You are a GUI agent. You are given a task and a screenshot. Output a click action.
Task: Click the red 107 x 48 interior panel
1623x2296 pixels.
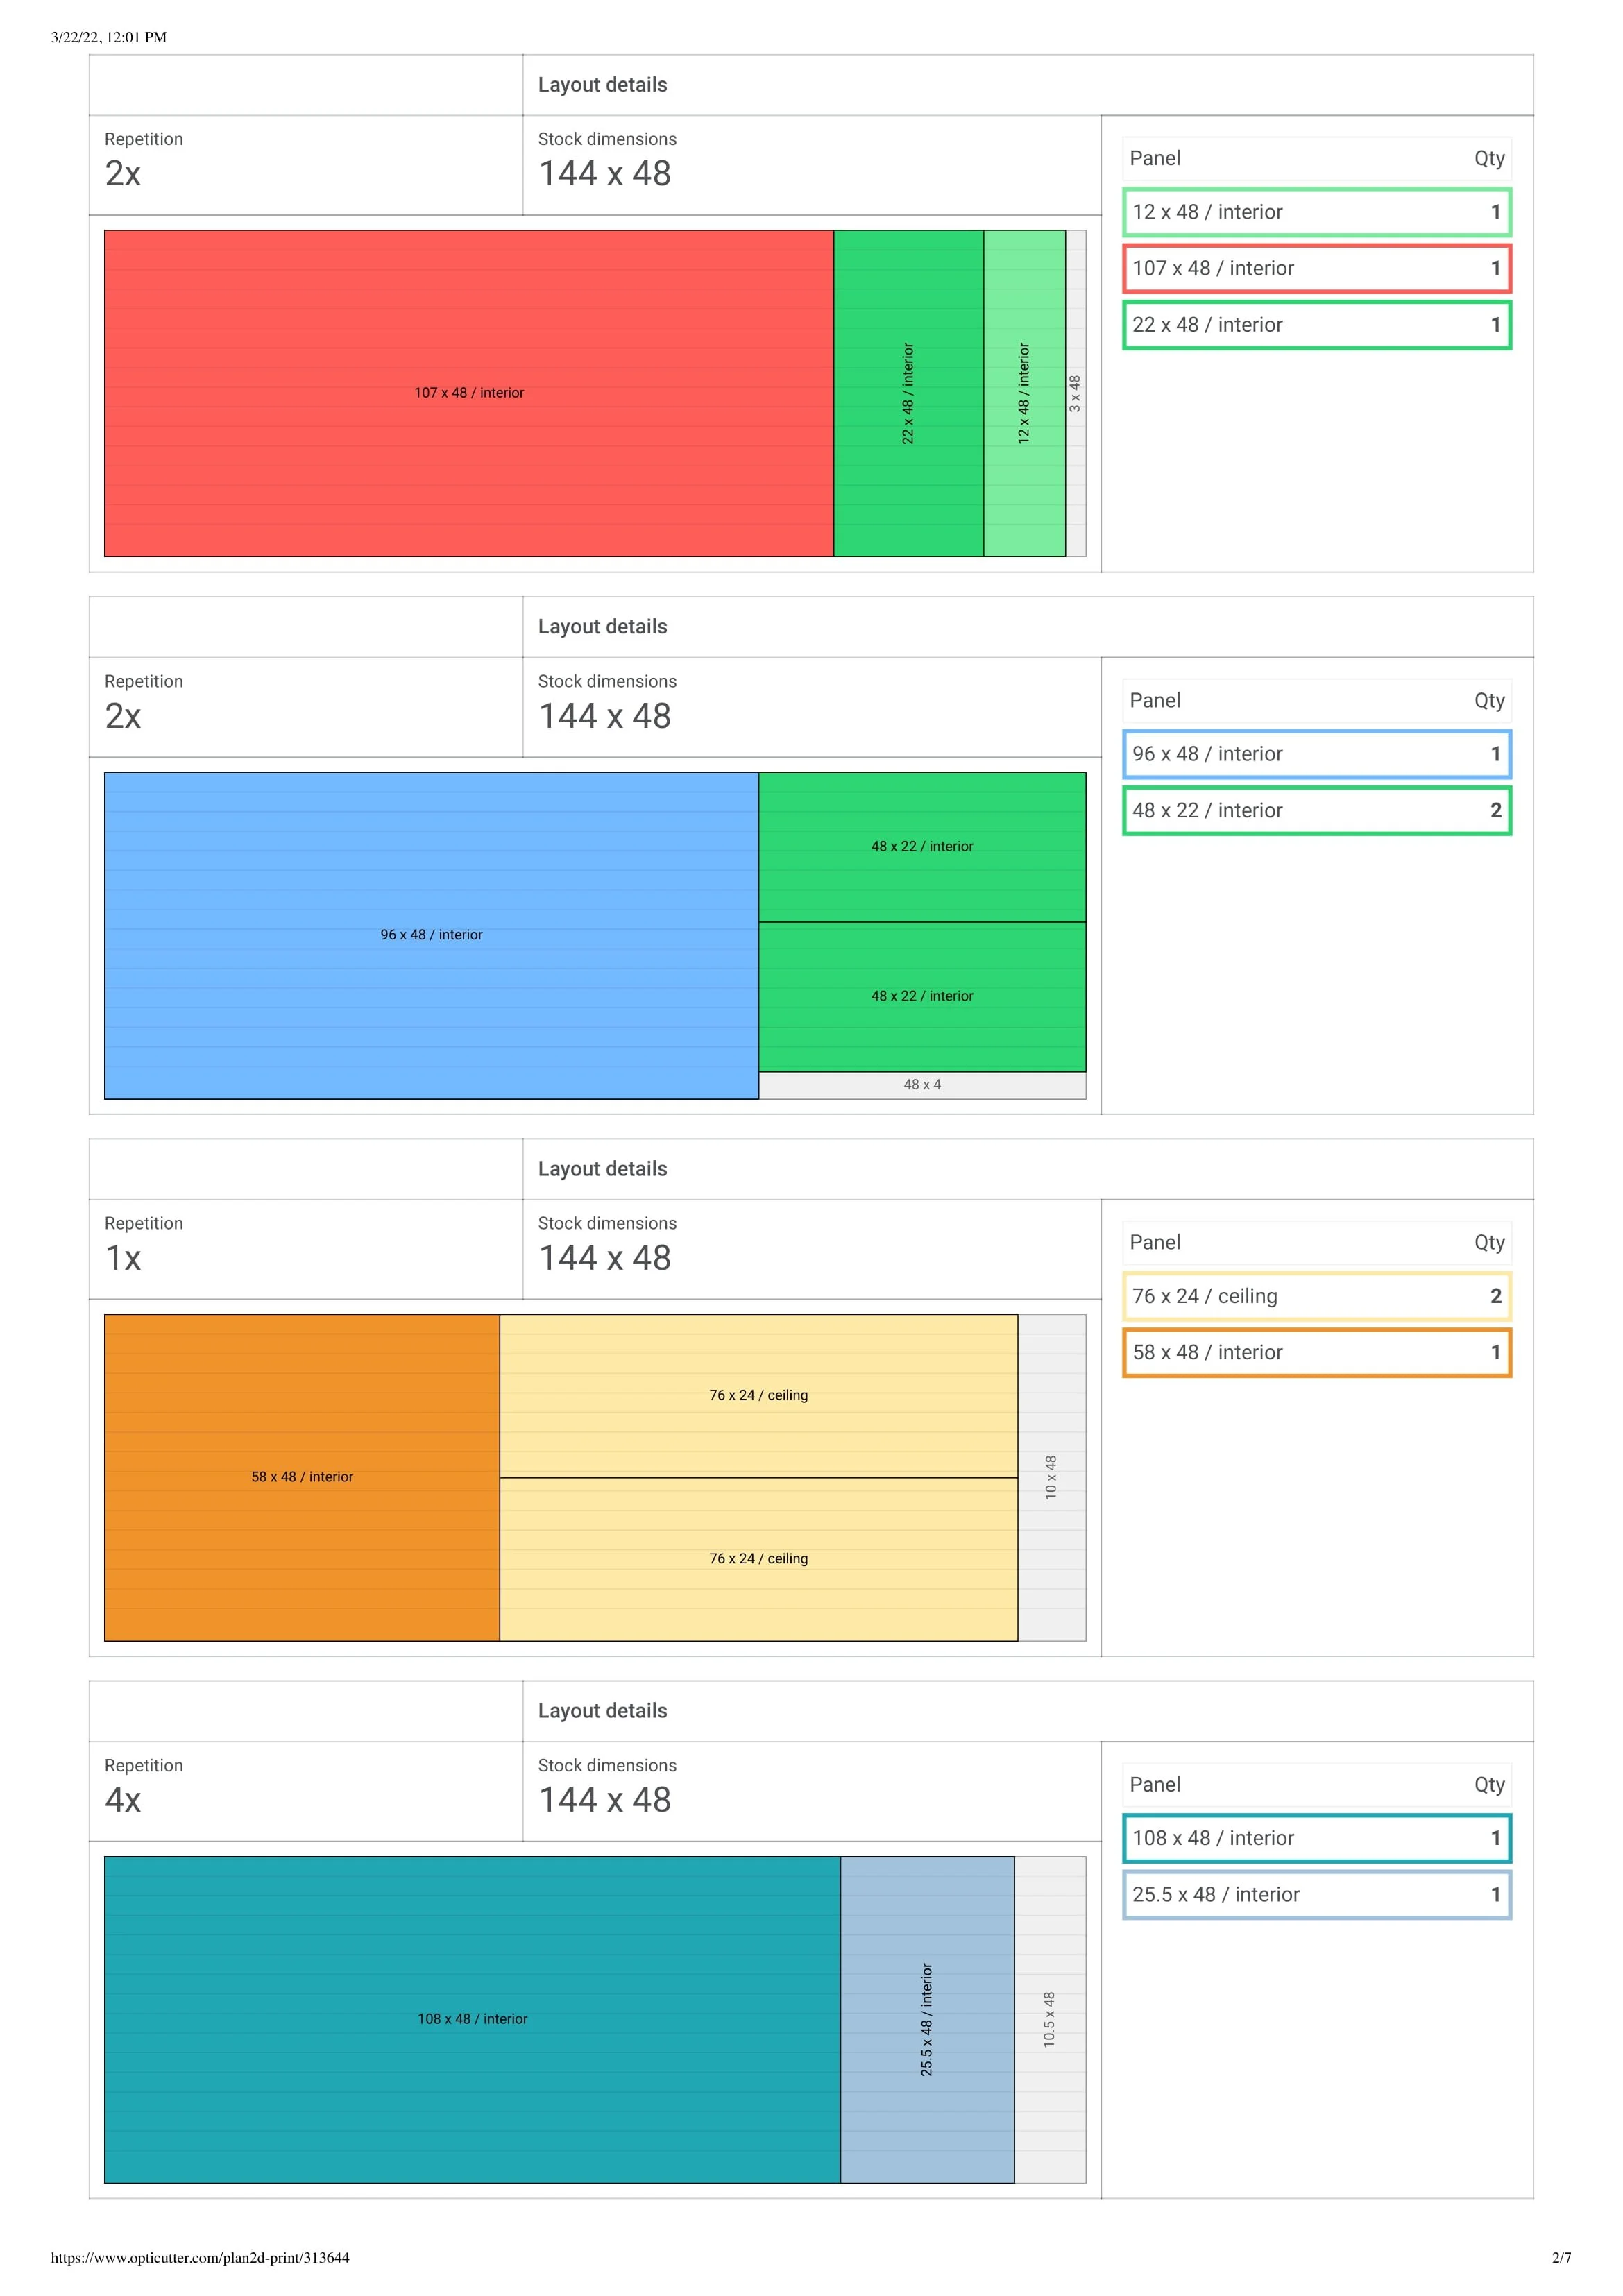[468, 393]
